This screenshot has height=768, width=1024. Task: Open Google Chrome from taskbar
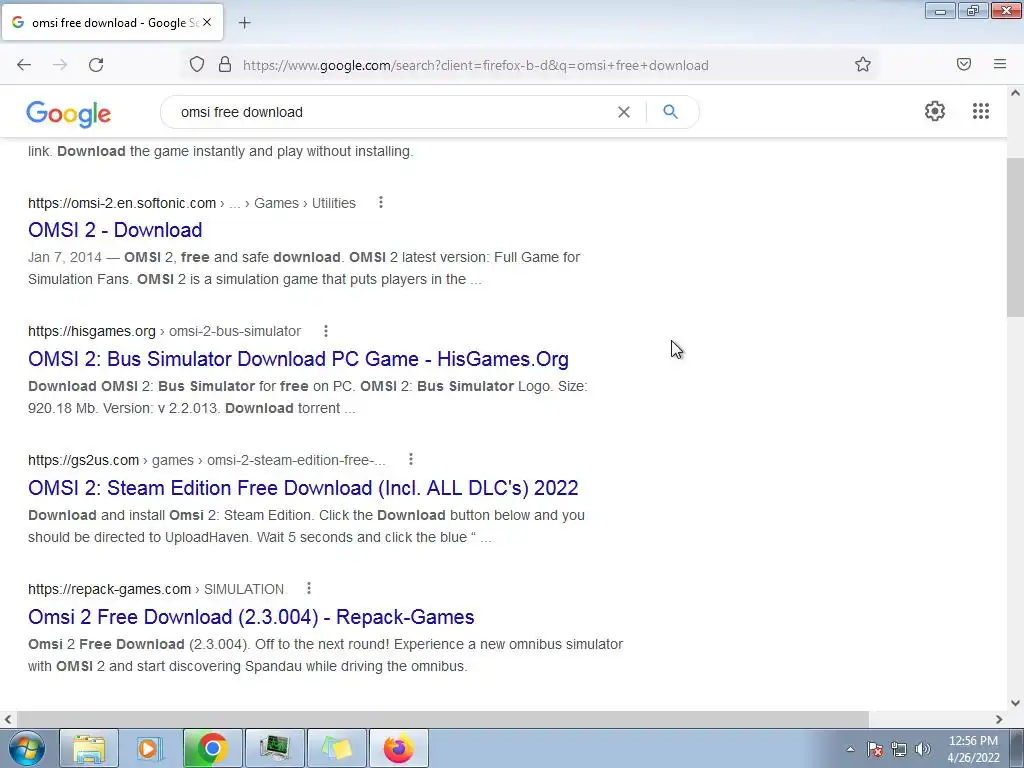tap(212, 748)
